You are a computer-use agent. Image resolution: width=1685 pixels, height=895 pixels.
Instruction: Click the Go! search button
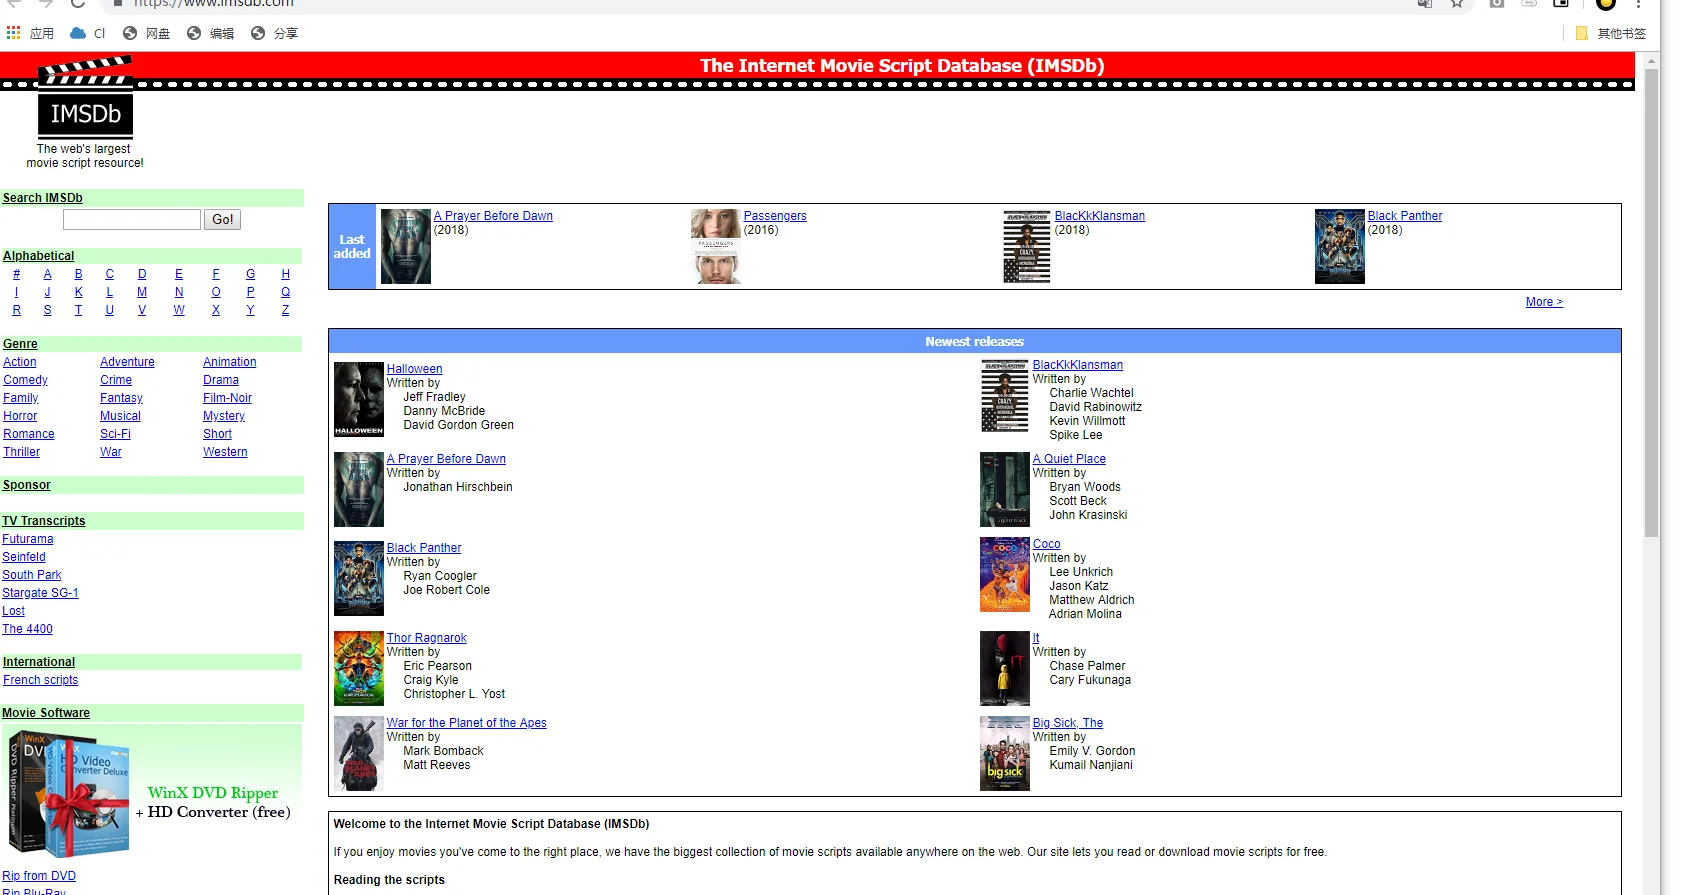click(223, 220)
